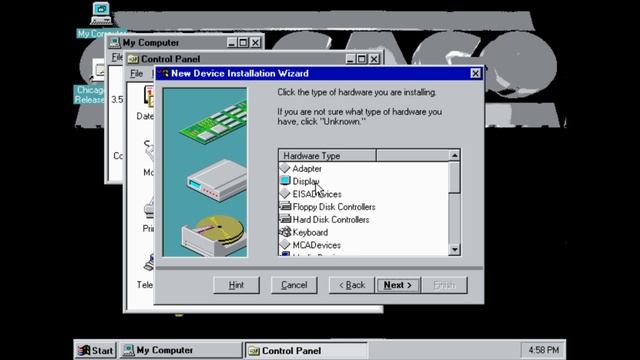The width and height of the screenshot is (640, 360).
Task: Click the Date/Time icon in Control Panel
Action: 149,97
